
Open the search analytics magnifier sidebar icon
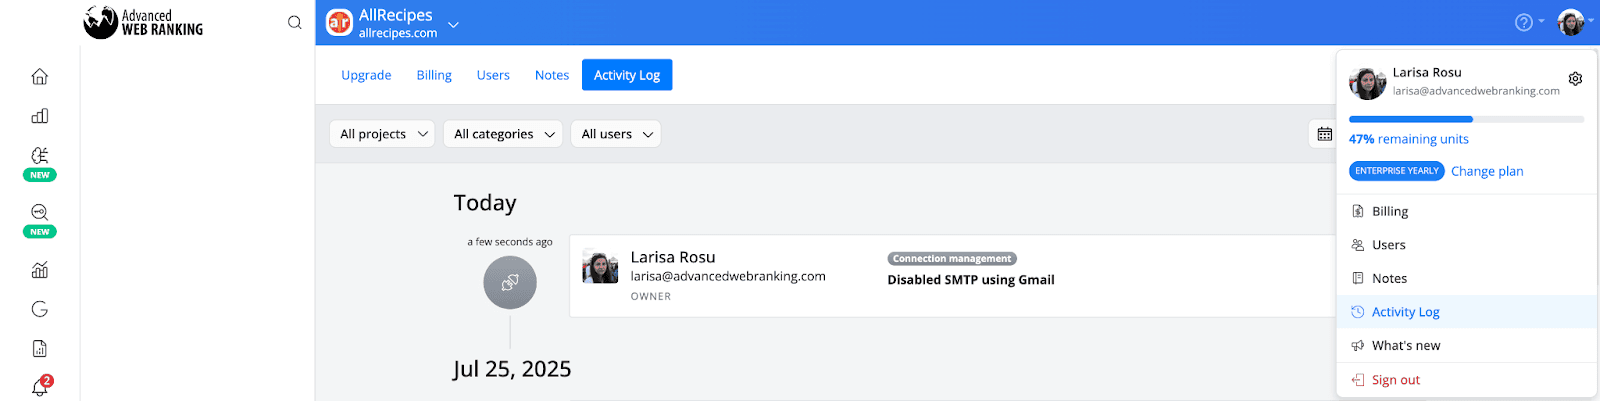(x=40, y=212)
